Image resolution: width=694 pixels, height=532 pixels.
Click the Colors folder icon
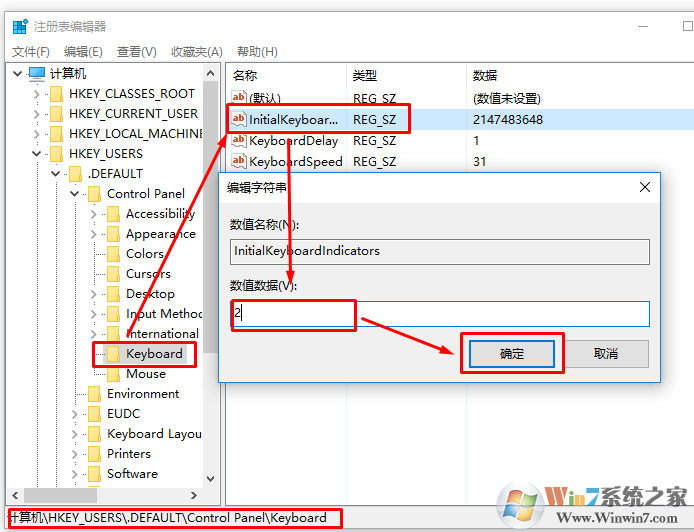[x=113, y=254]
